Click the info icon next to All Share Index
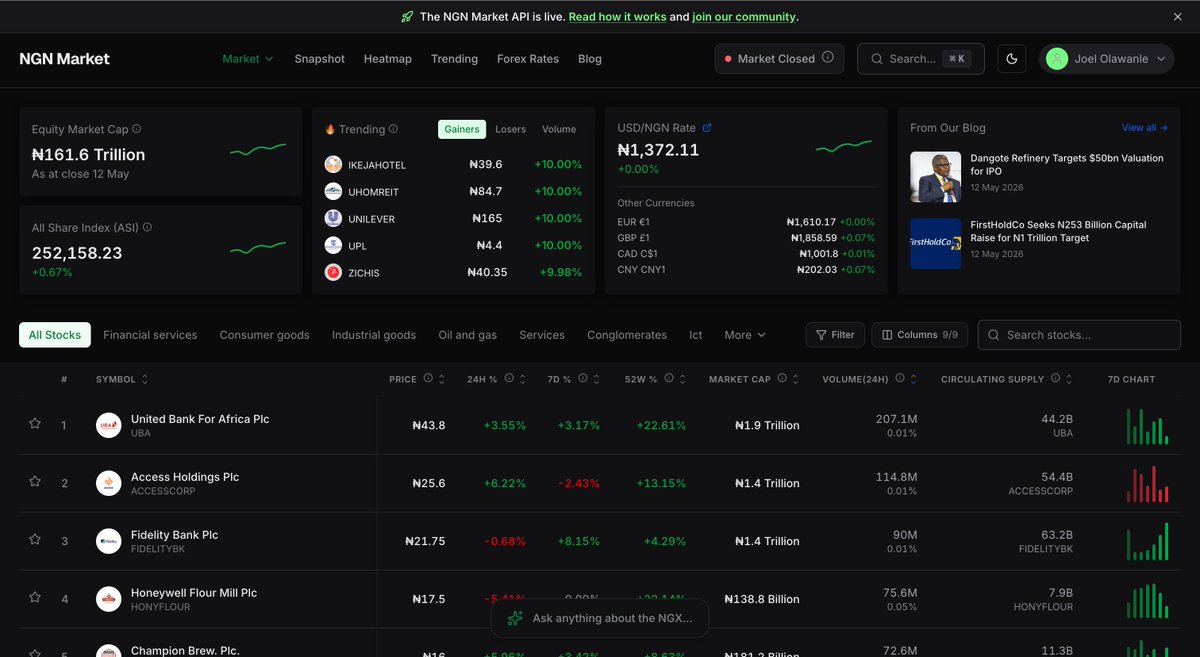Image resolution: width=1200 pixels, height=657 pixels. click(148, 228)
